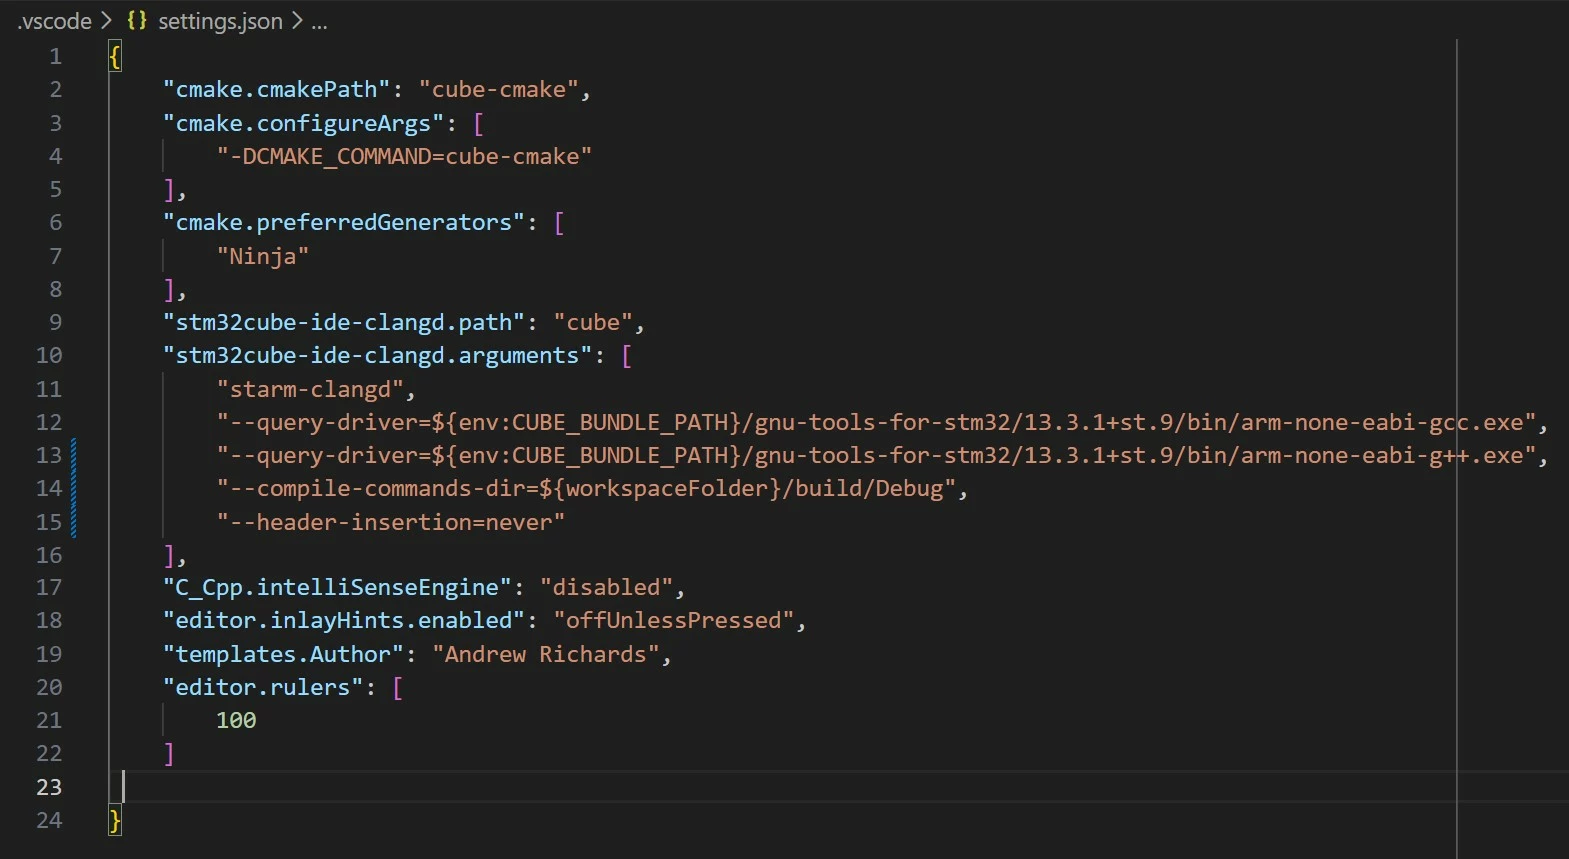Click the "cube" value on line 9
This screenshot has height=859, width=1569.
tap(593, 322)
